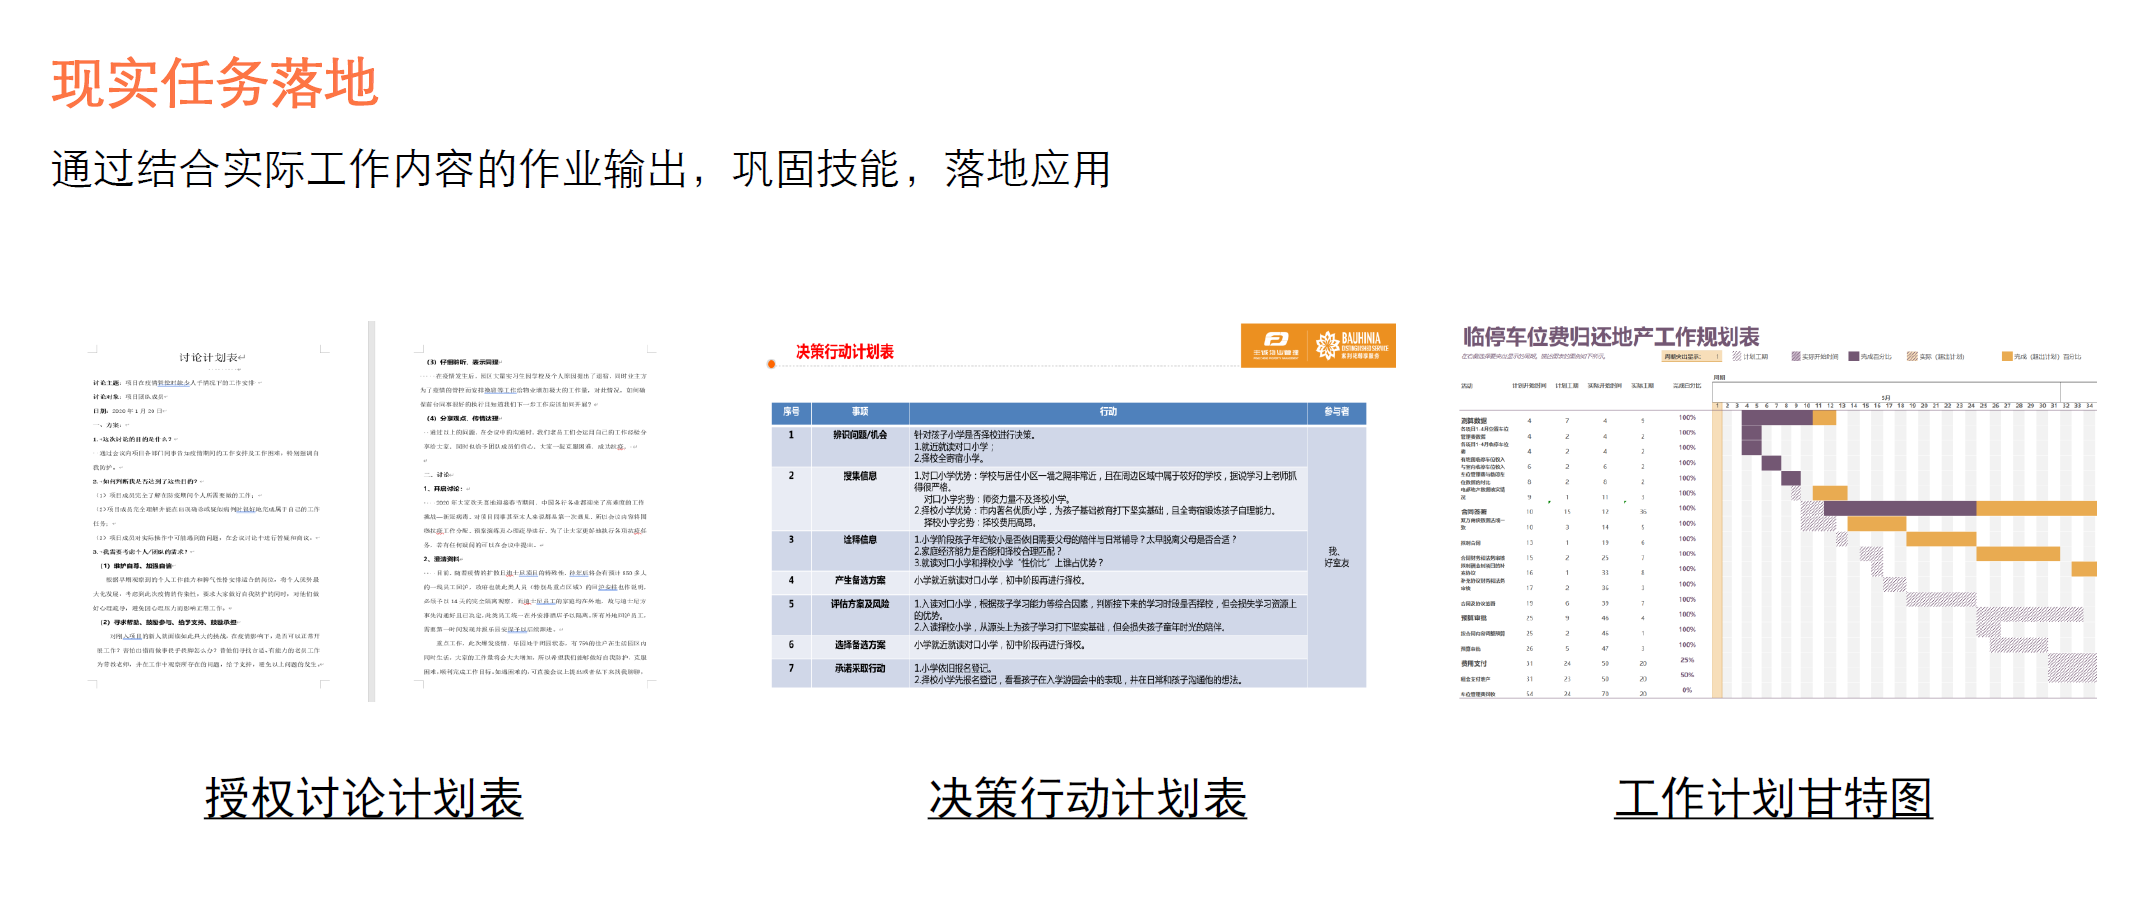Click the 临停车位费归还地产工作规划表 Gantt chart image
Viewport: 2149px width, 901px height.
tap(1778, 511)
